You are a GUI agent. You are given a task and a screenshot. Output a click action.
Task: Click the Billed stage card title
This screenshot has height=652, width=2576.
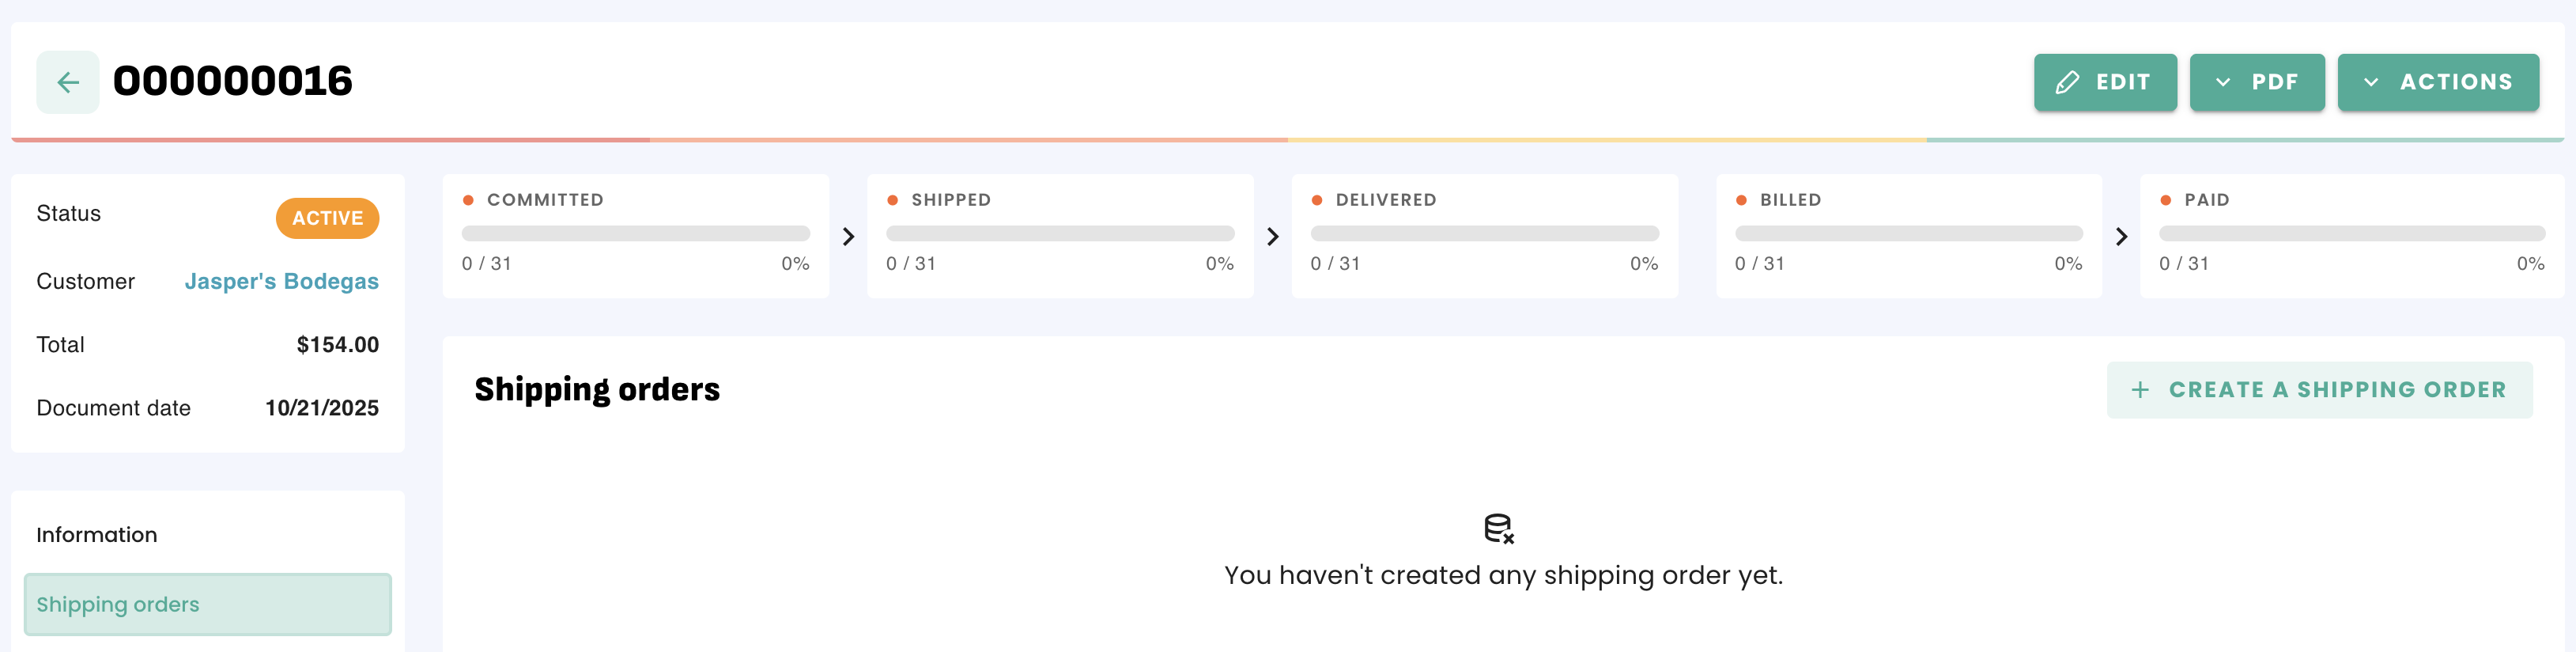[x=1790, y=200]
